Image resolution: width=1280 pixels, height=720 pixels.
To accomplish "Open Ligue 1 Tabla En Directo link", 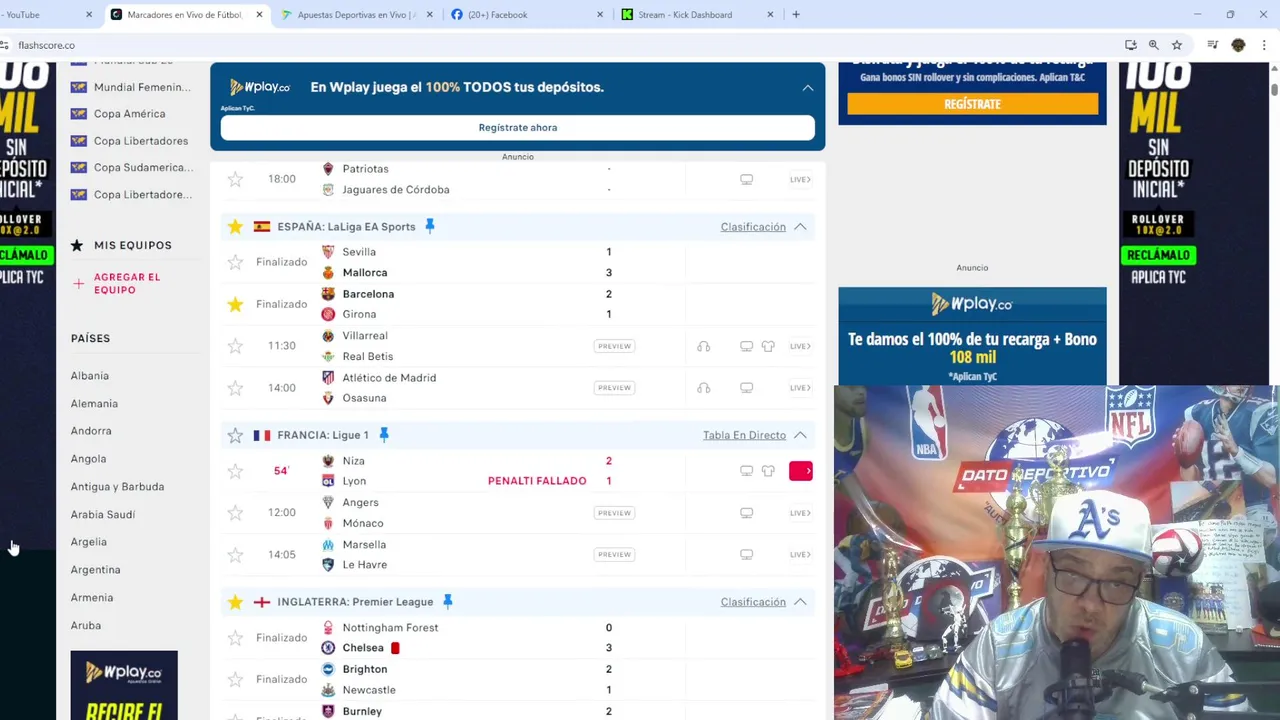I will (x=744, y=435).
